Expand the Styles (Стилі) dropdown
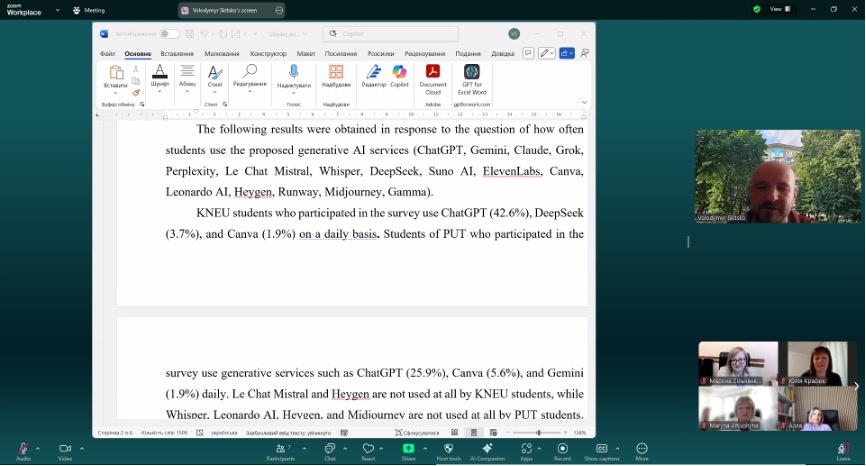 coord(215,91)
